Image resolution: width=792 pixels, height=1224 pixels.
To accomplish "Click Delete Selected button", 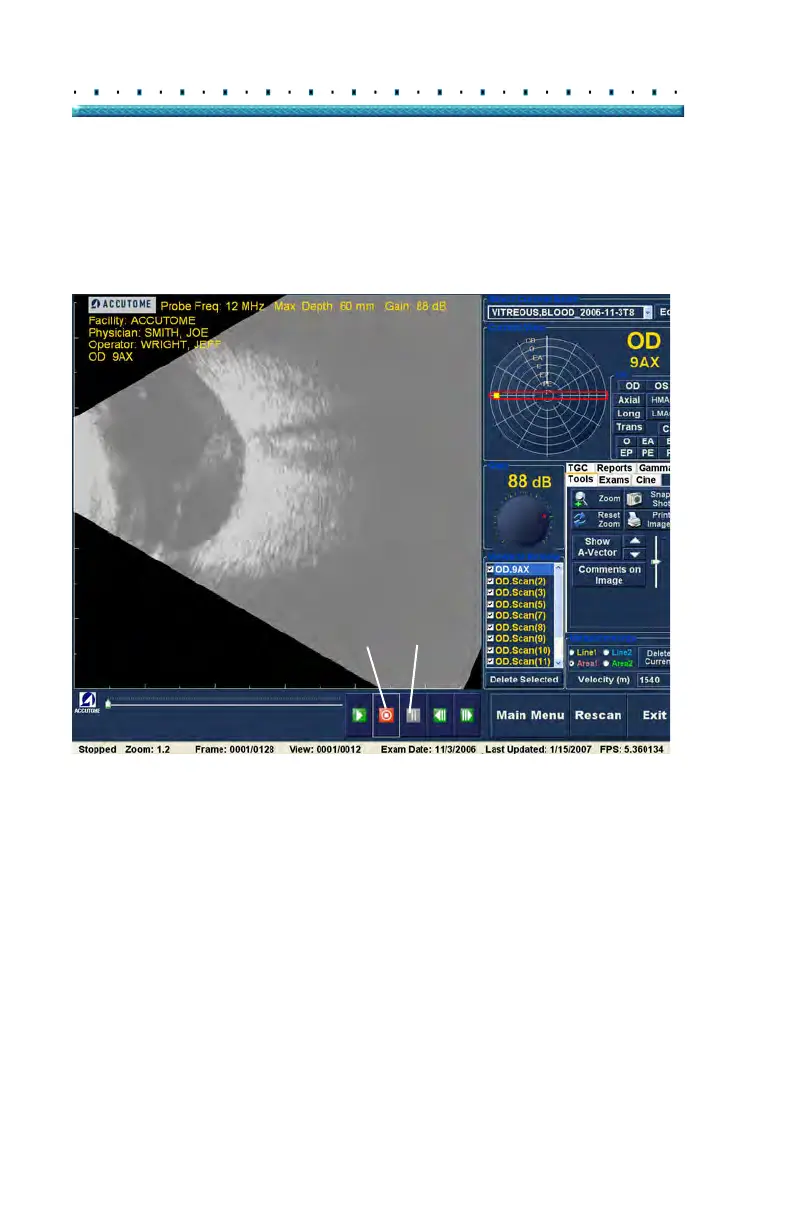I will (524, 680).
